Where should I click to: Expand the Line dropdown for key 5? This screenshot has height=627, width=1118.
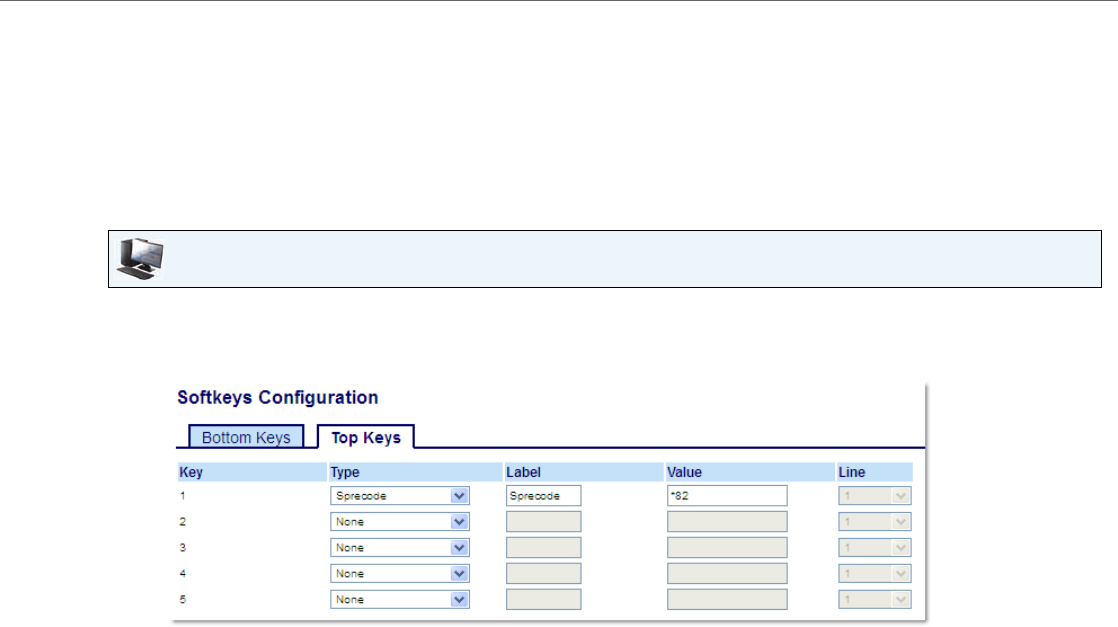click(874, 600)
